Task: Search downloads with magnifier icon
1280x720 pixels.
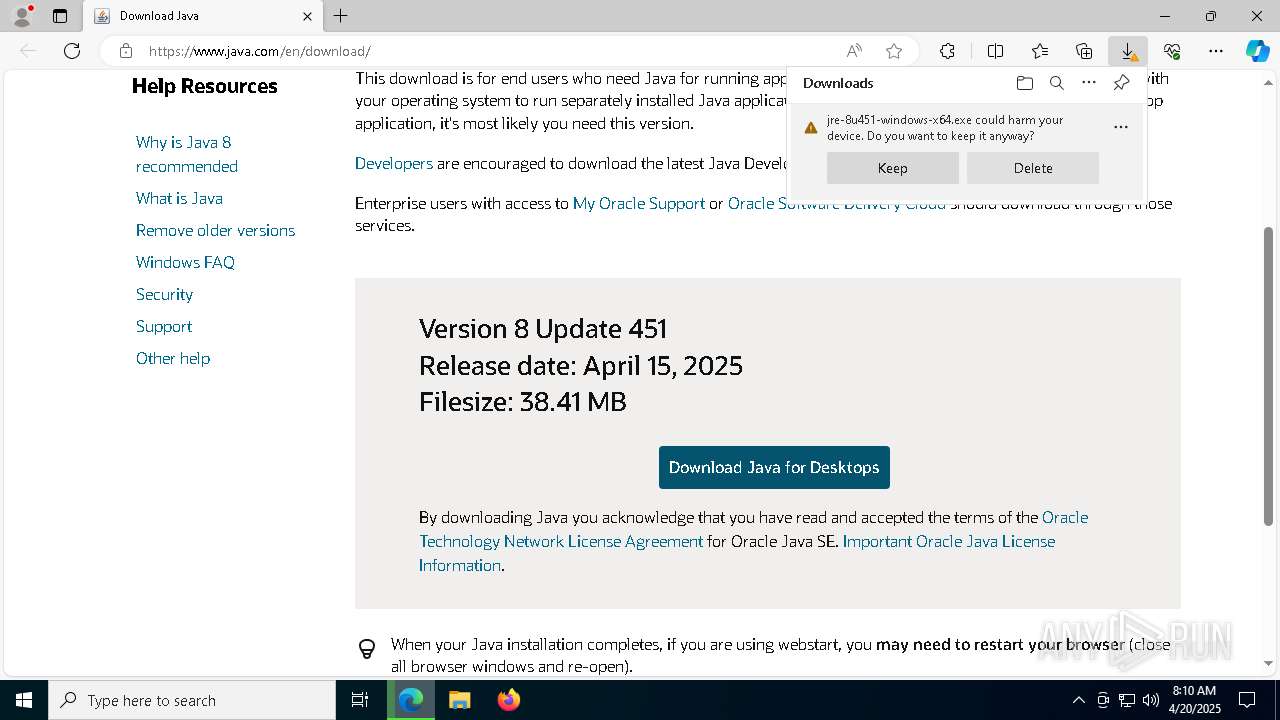Action: [x=1057, y=83]
